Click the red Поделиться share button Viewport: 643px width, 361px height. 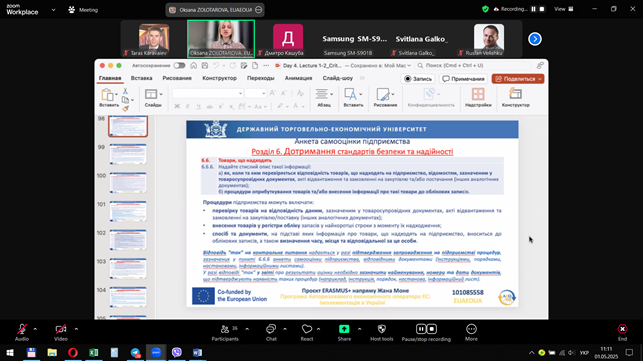(x=518, y=79)
